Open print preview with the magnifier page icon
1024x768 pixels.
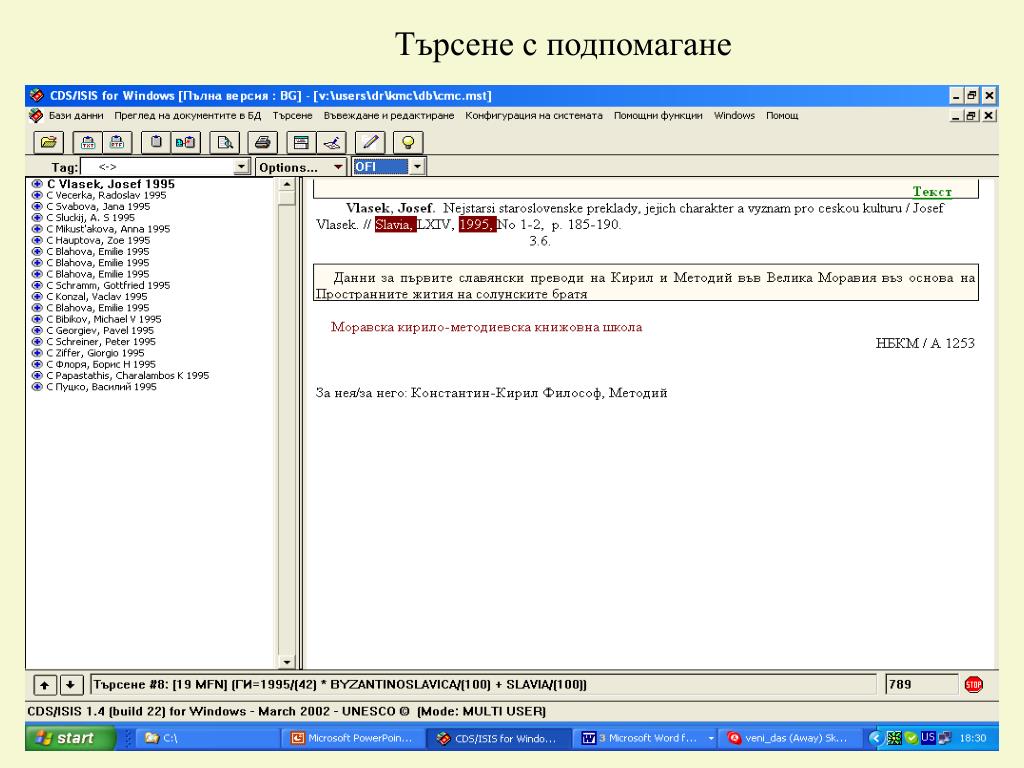coord(225,142)
